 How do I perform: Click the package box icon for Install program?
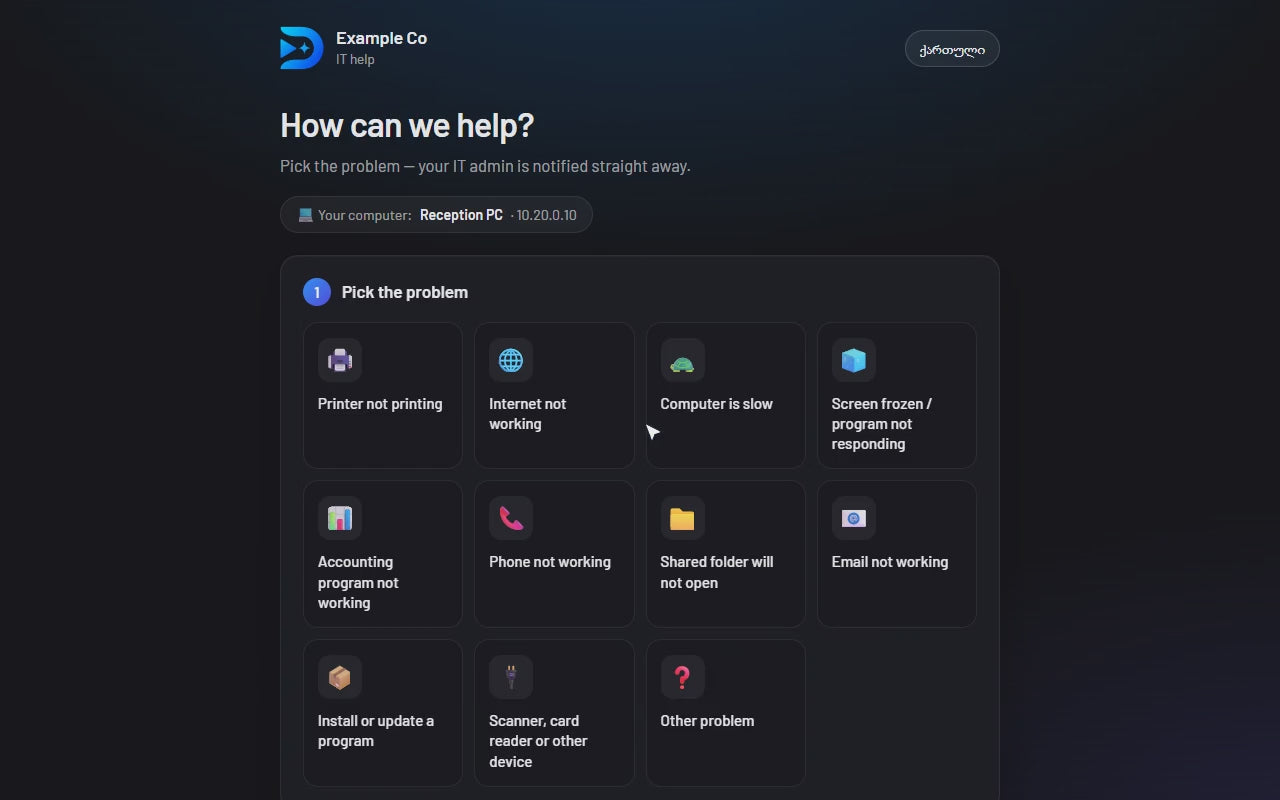[x=340, y=677]
